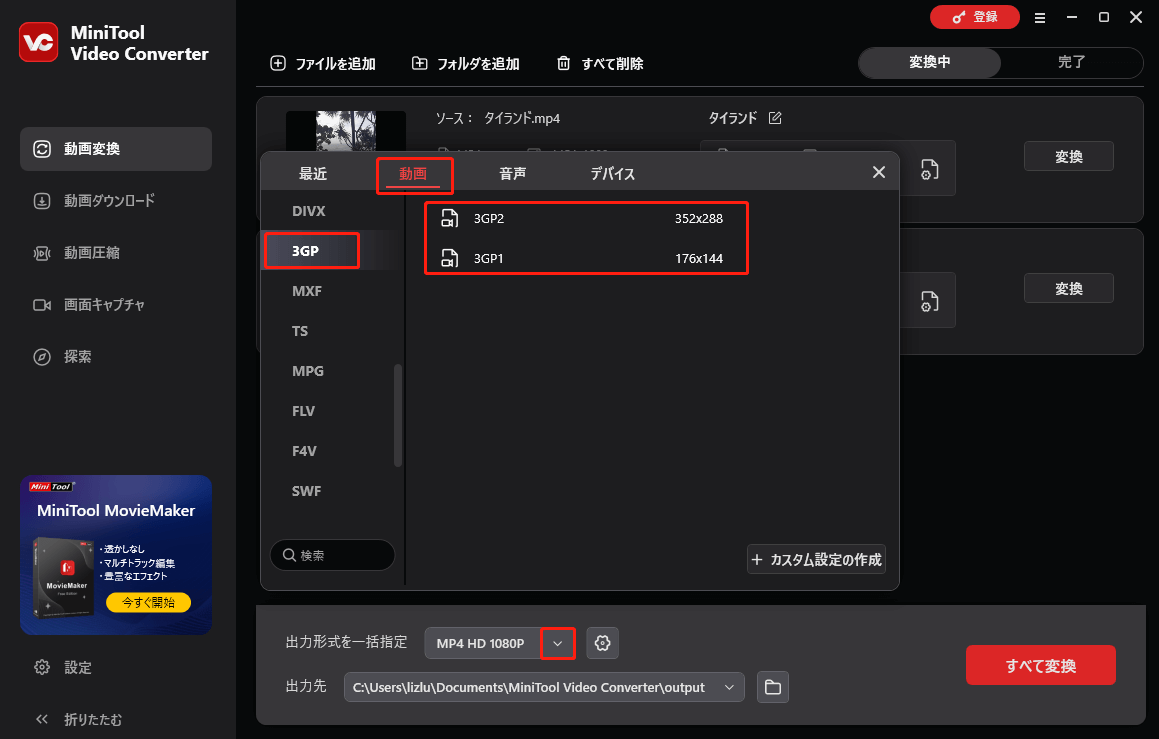The height and width of the screenshot is (739, 1159).
Task: Open the 動画変換 sidebar section
Action: [x=116, y=149]
